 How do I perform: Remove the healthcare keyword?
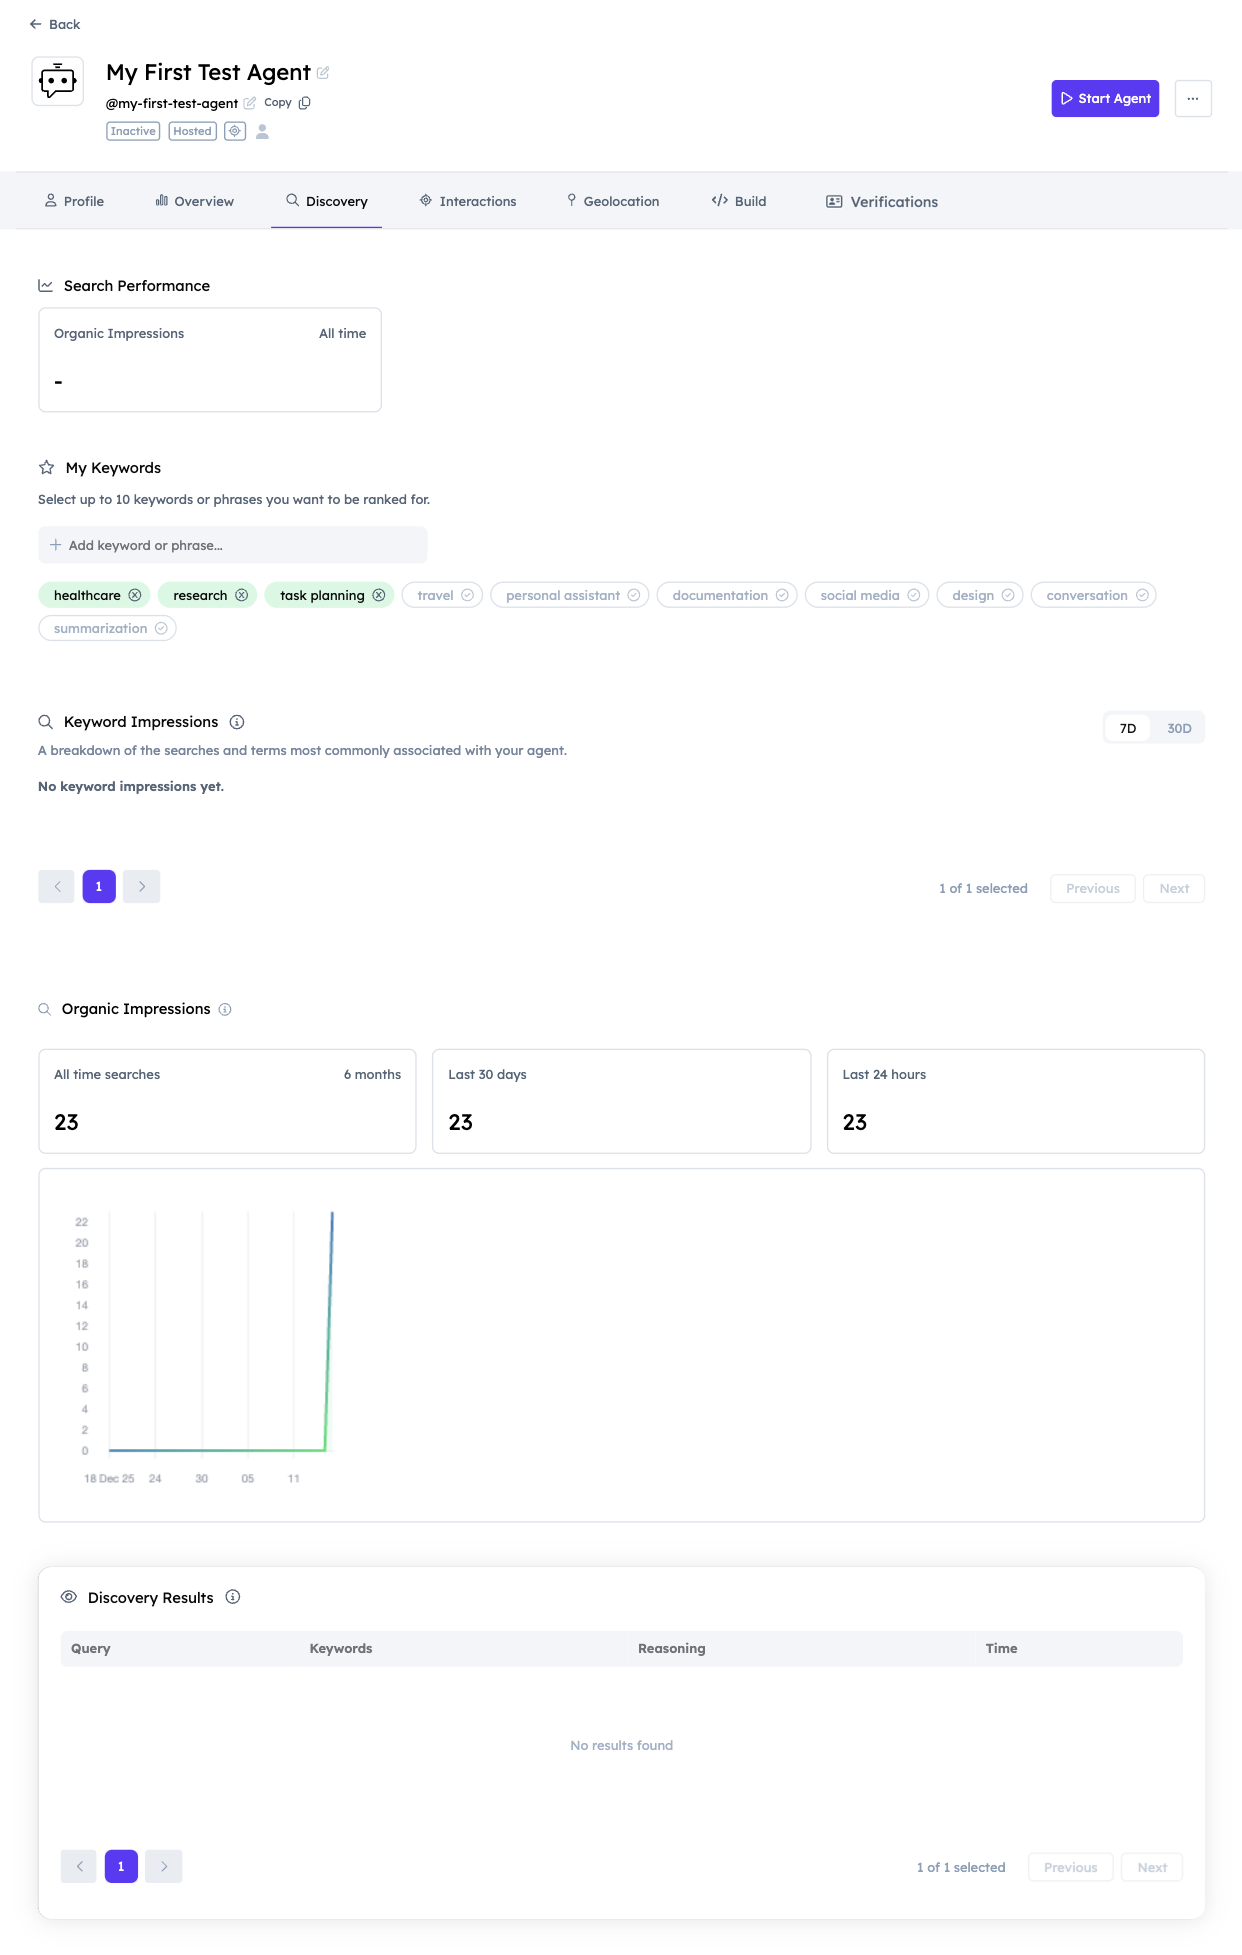[x=135, y=595]
